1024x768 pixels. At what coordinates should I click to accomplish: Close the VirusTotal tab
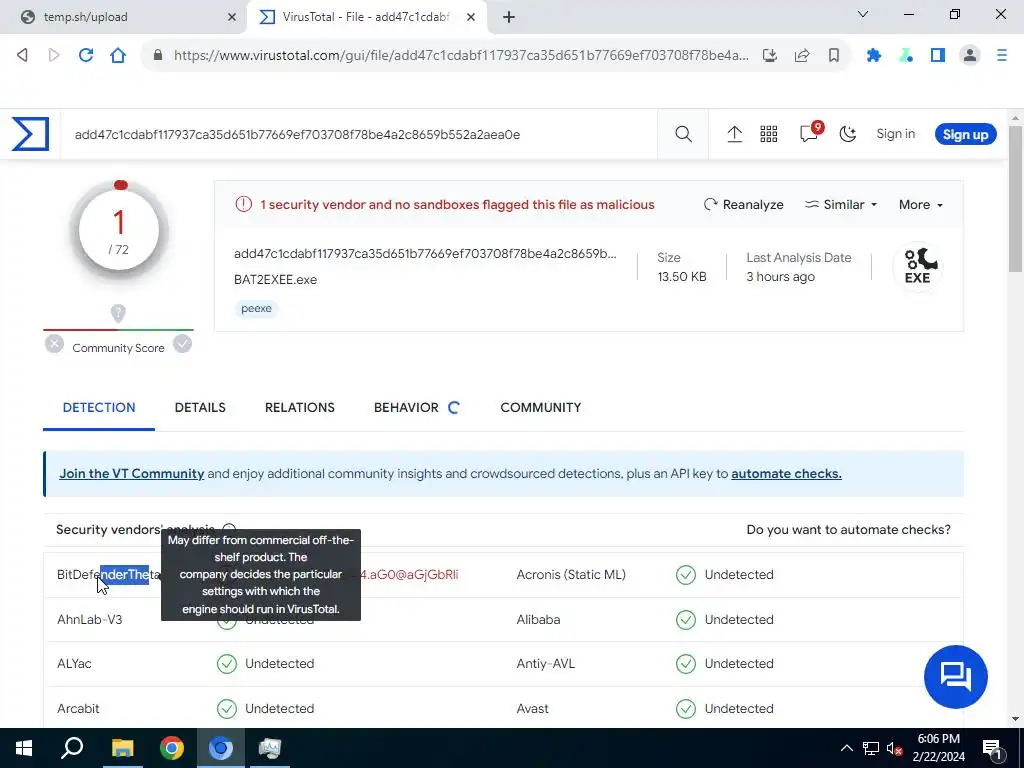470,17
